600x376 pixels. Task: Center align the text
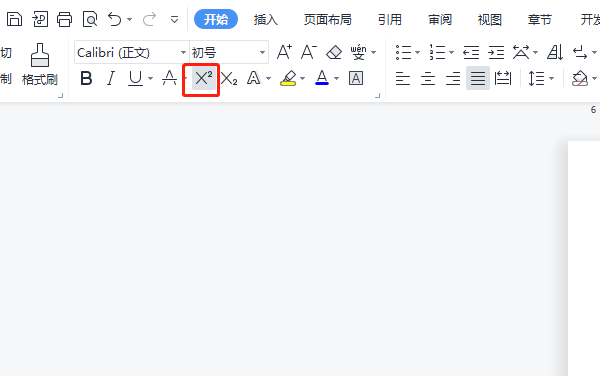428,78
